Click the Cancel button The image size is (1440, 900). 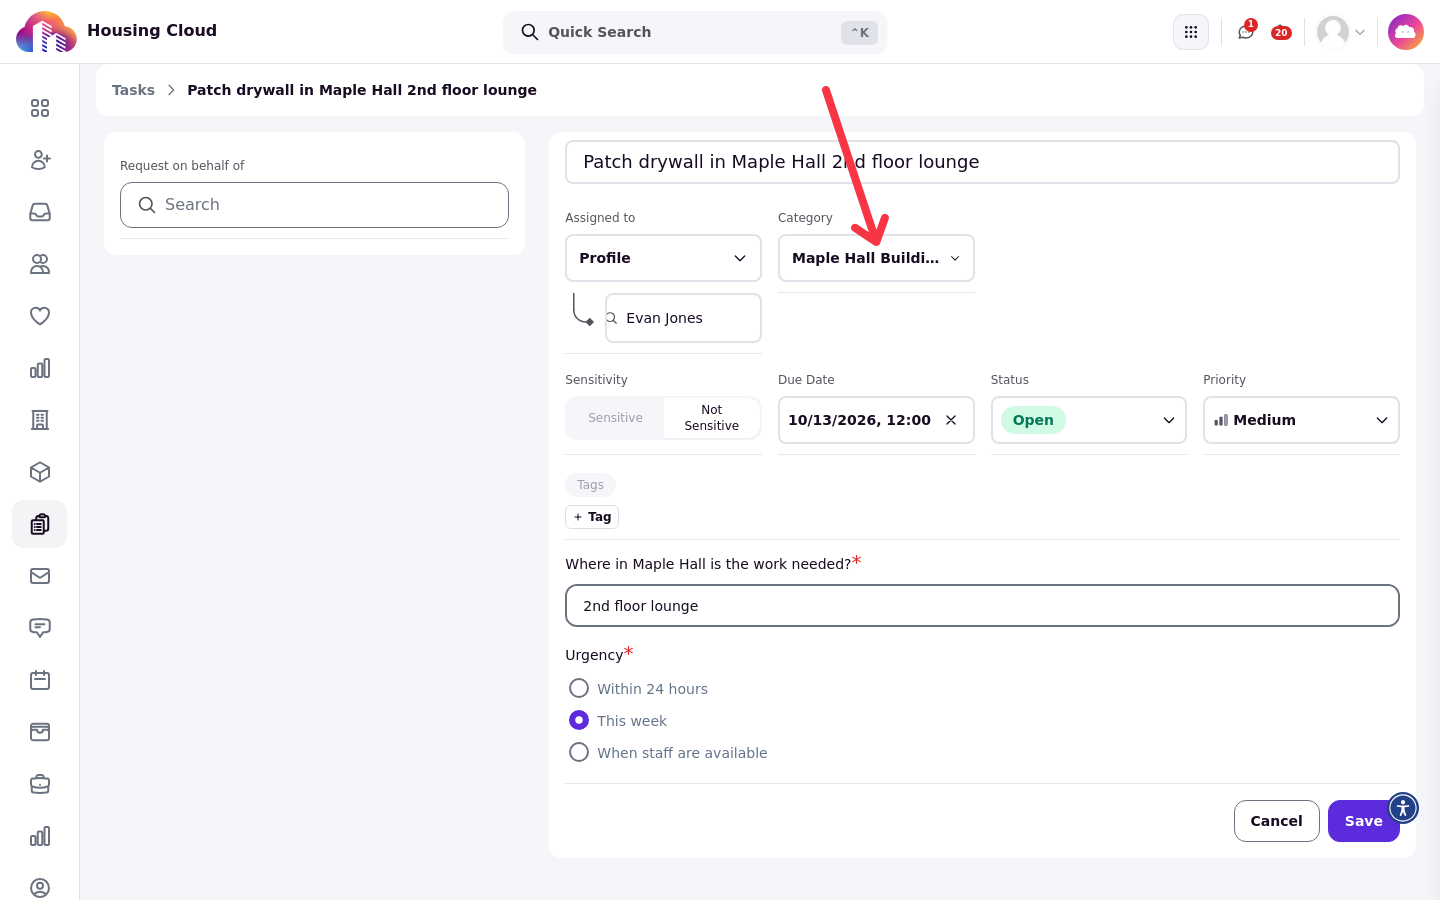click(1277, 821)
